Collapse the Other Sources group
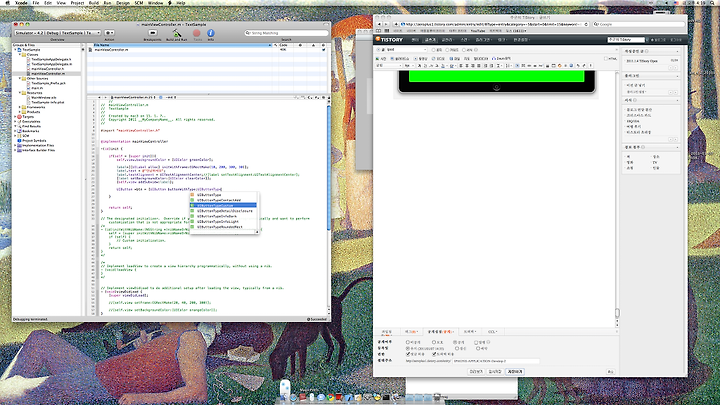The height and width of the screenshot is (405, 720). pyautogui.click(x=20, y=79)
